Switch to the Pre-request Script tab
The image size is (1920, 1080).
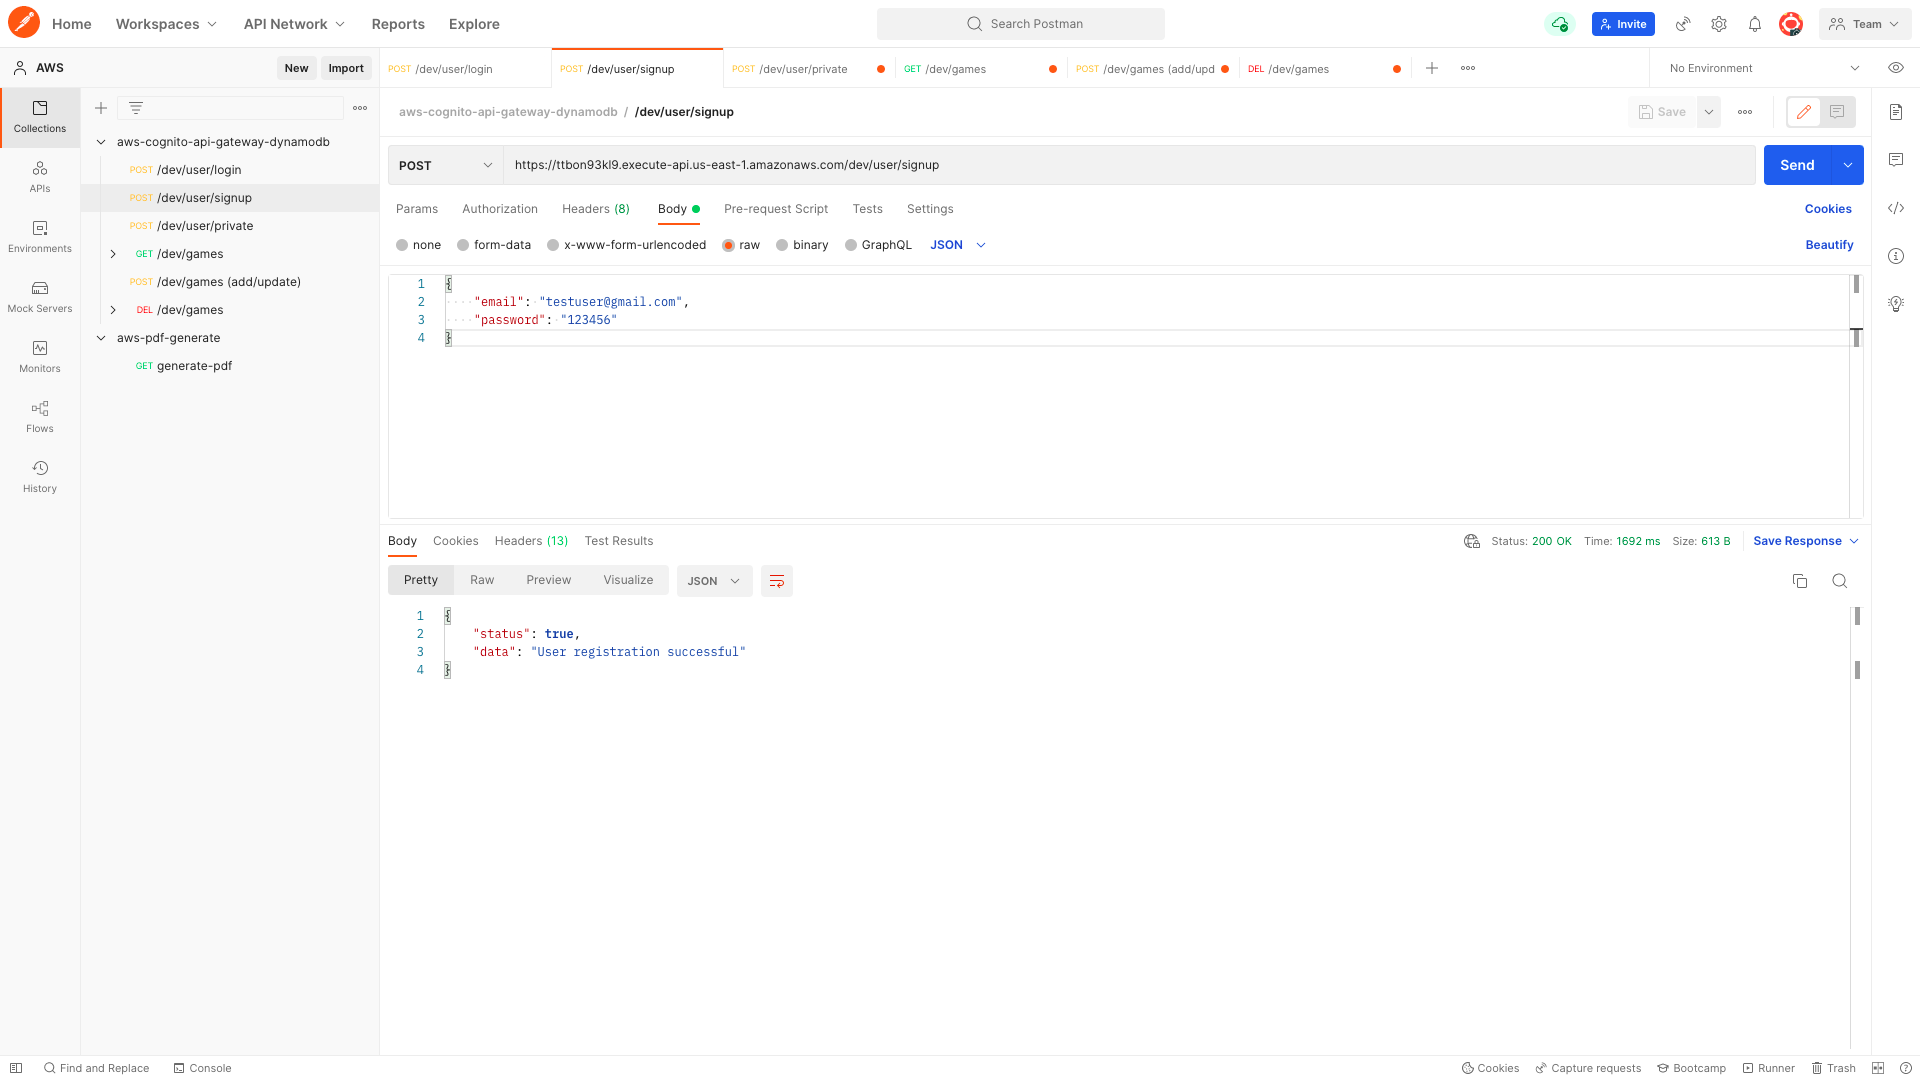776,209
